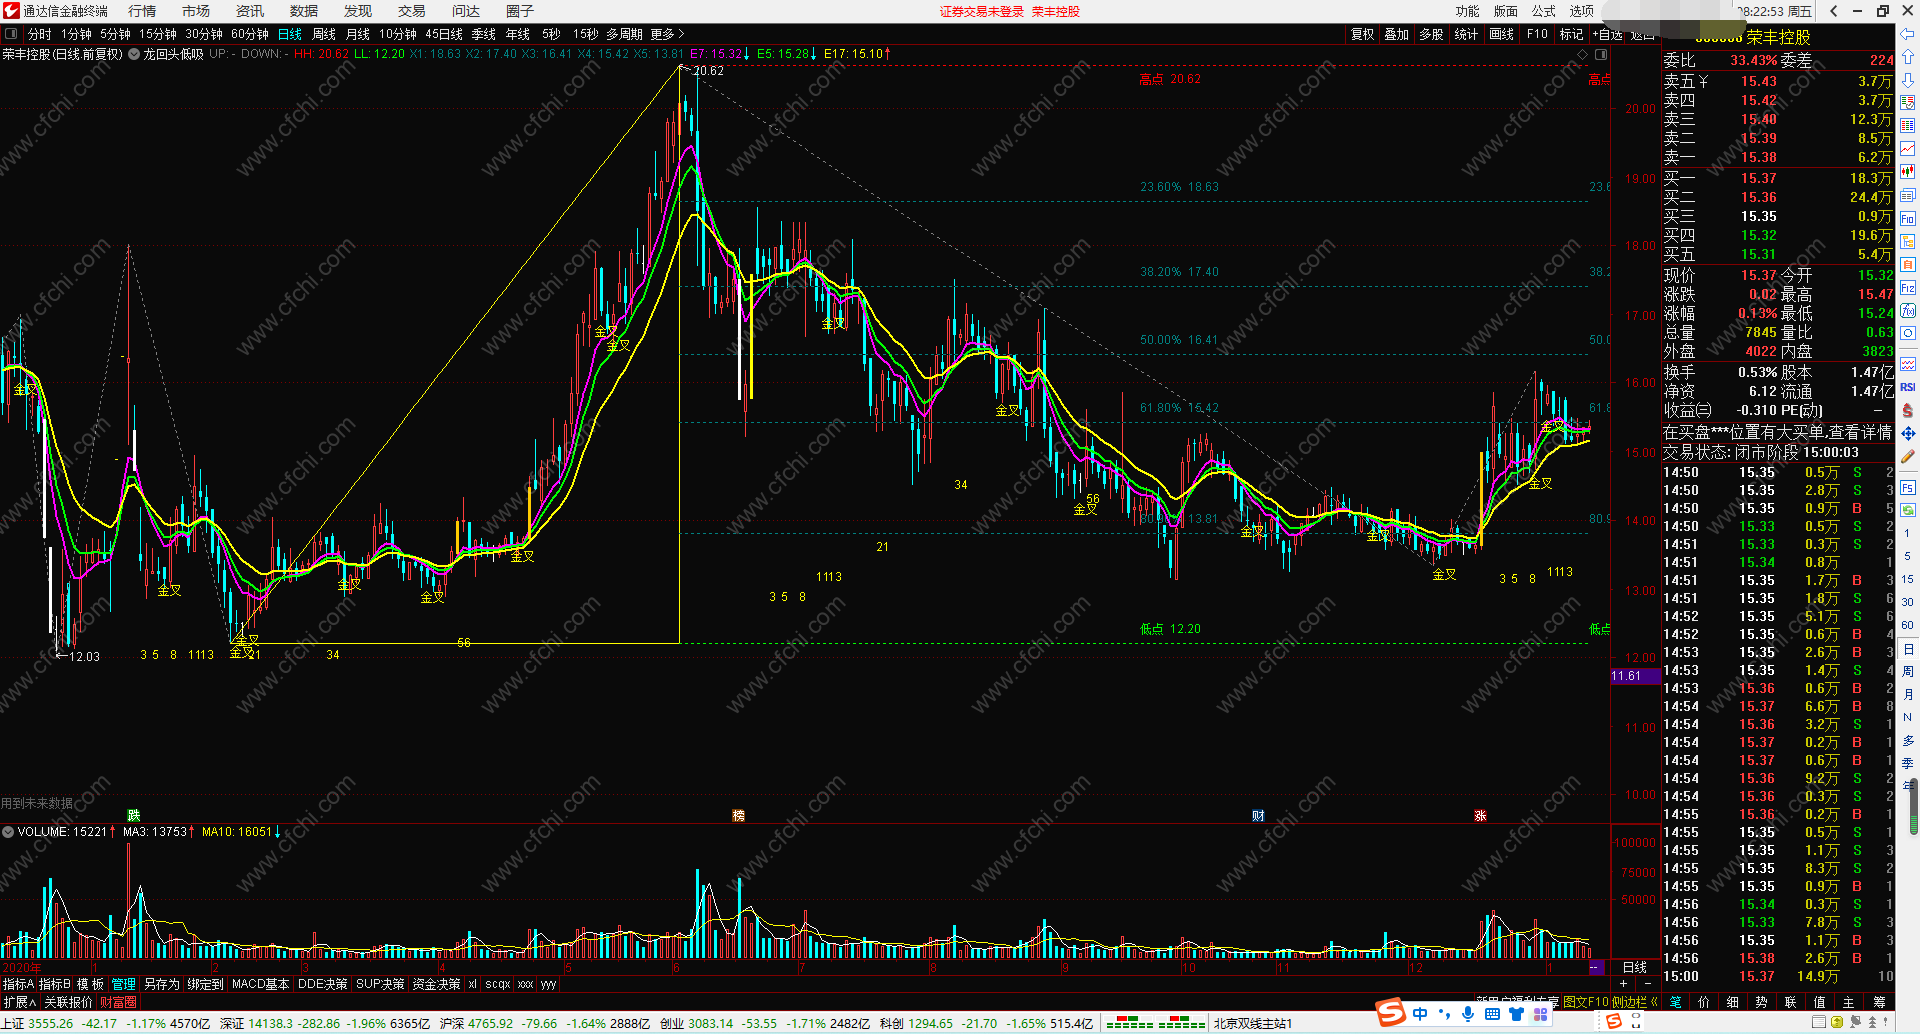Expand the 更多 periods list
This screenshot has height=1034, width=1920.
(667, 34)
